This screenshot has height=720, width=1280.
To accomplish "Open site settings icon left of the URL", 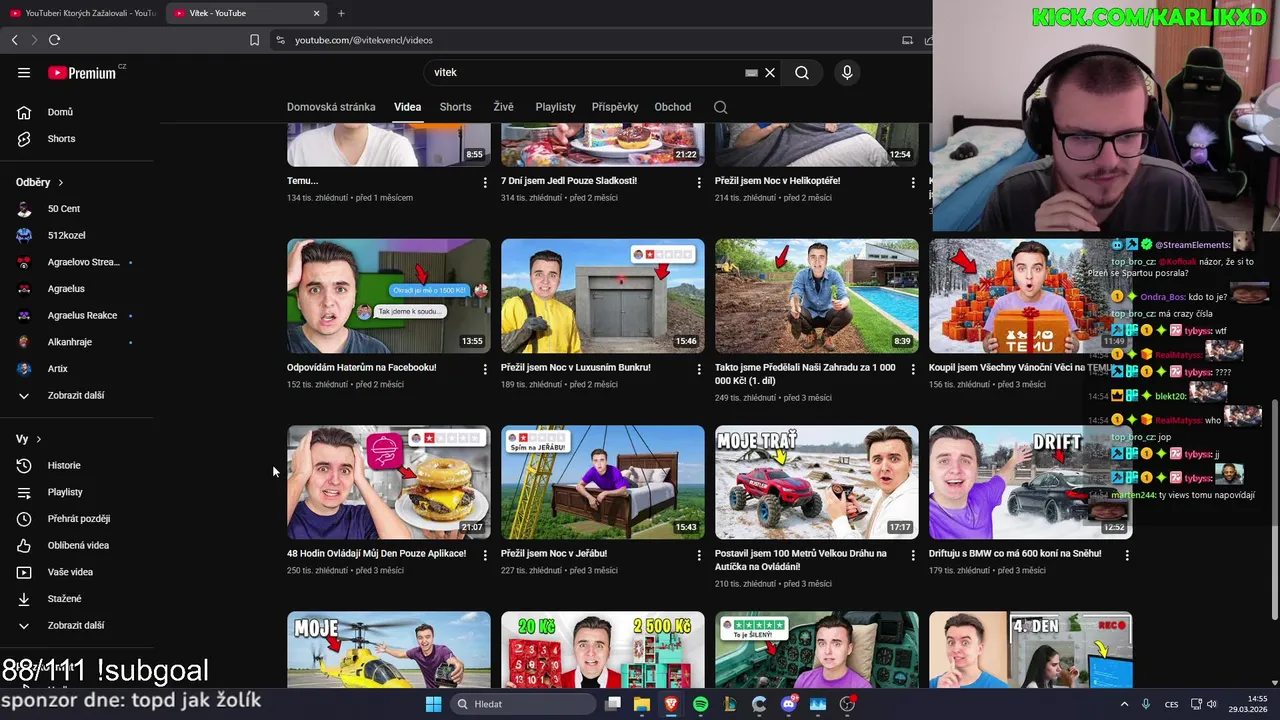I will click(x=280, y=40).
